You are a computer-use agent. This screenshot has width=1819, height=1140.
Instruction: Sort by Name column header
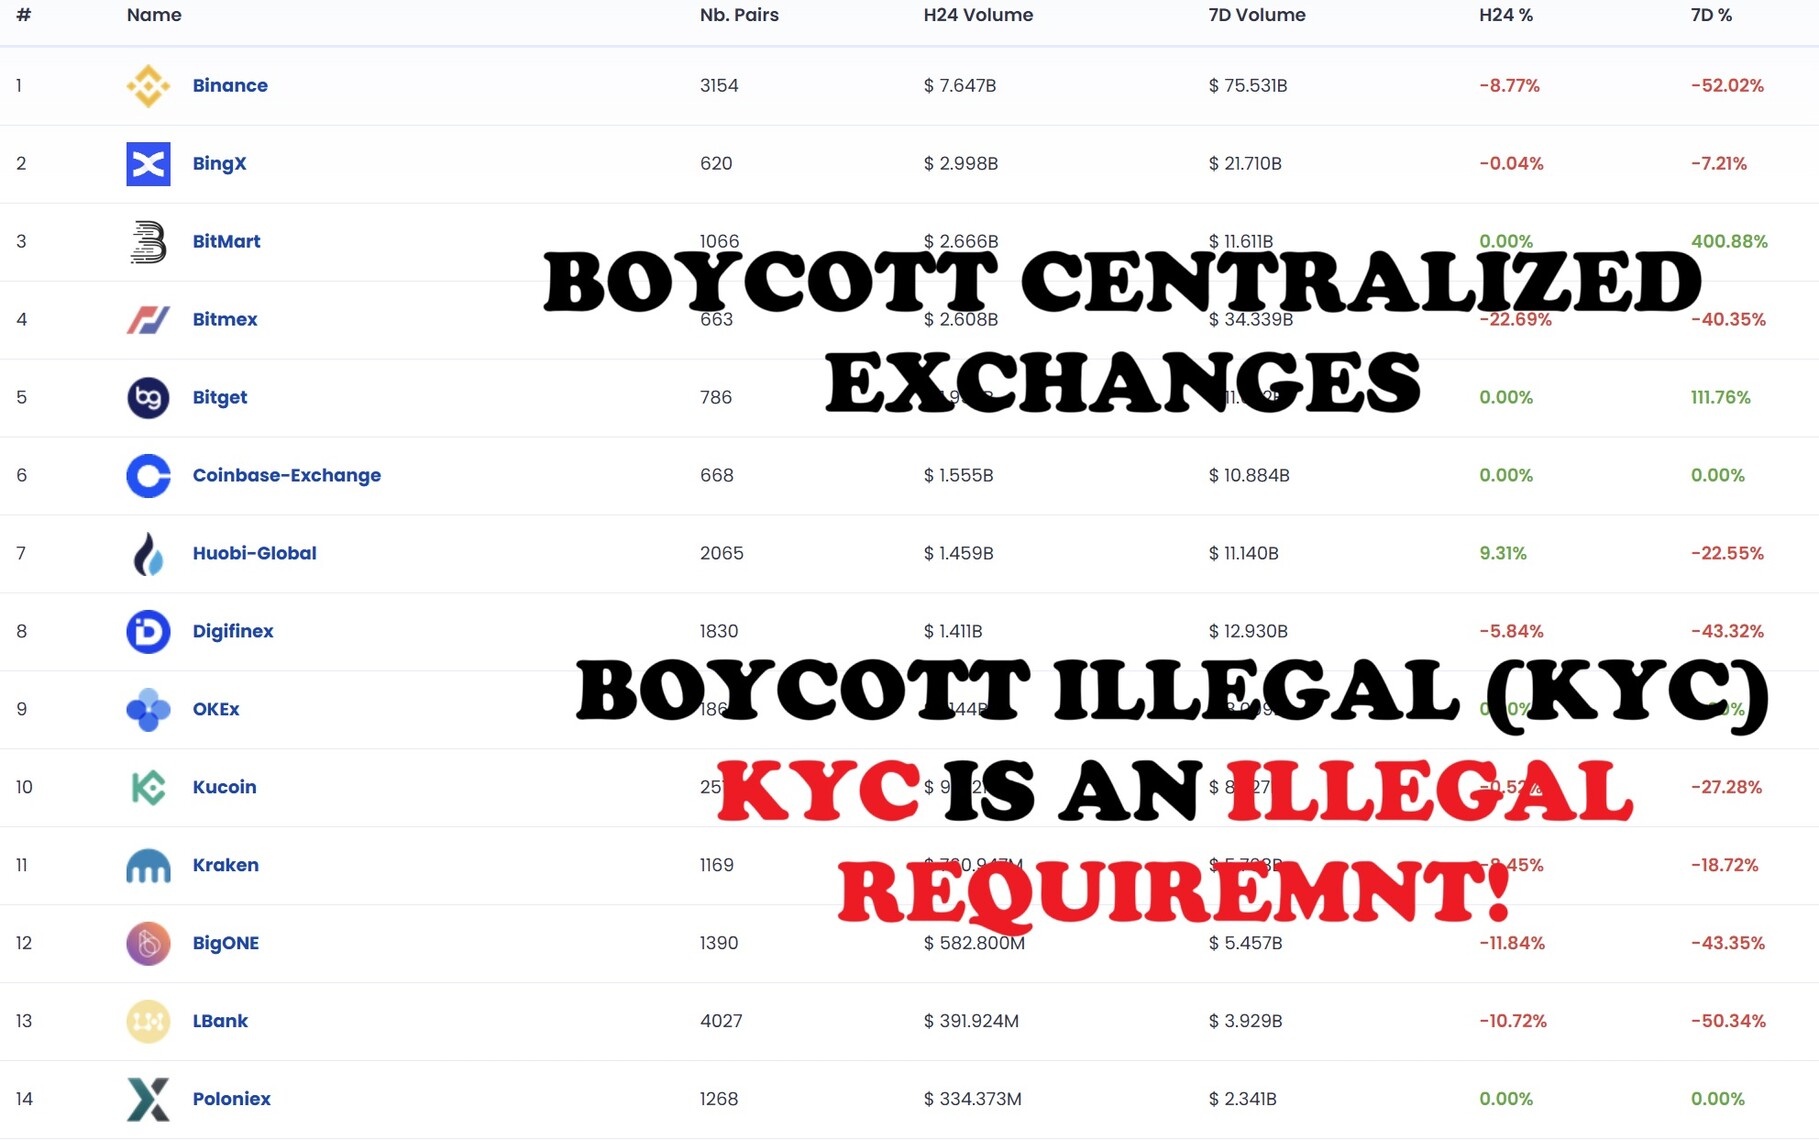click(x=154, y=15)
